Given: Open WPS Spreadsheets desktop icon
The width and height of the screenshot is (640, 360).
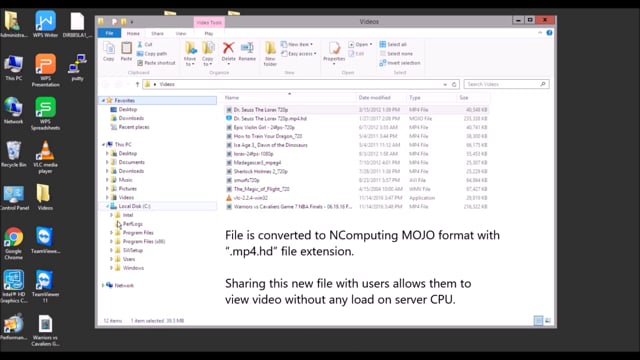Looking at the screenshot, I should click(45, 114).
